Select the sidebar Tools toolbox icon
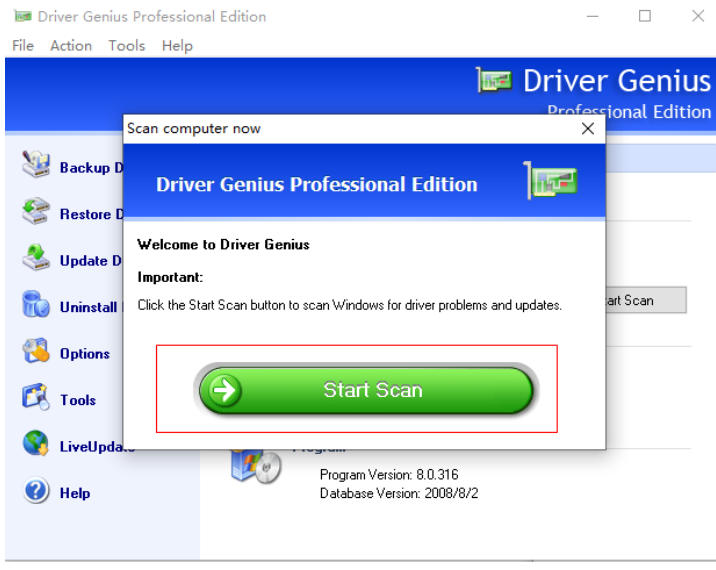Image resolution: width=716 pixels, height=570 pixels. pos(36,399)
